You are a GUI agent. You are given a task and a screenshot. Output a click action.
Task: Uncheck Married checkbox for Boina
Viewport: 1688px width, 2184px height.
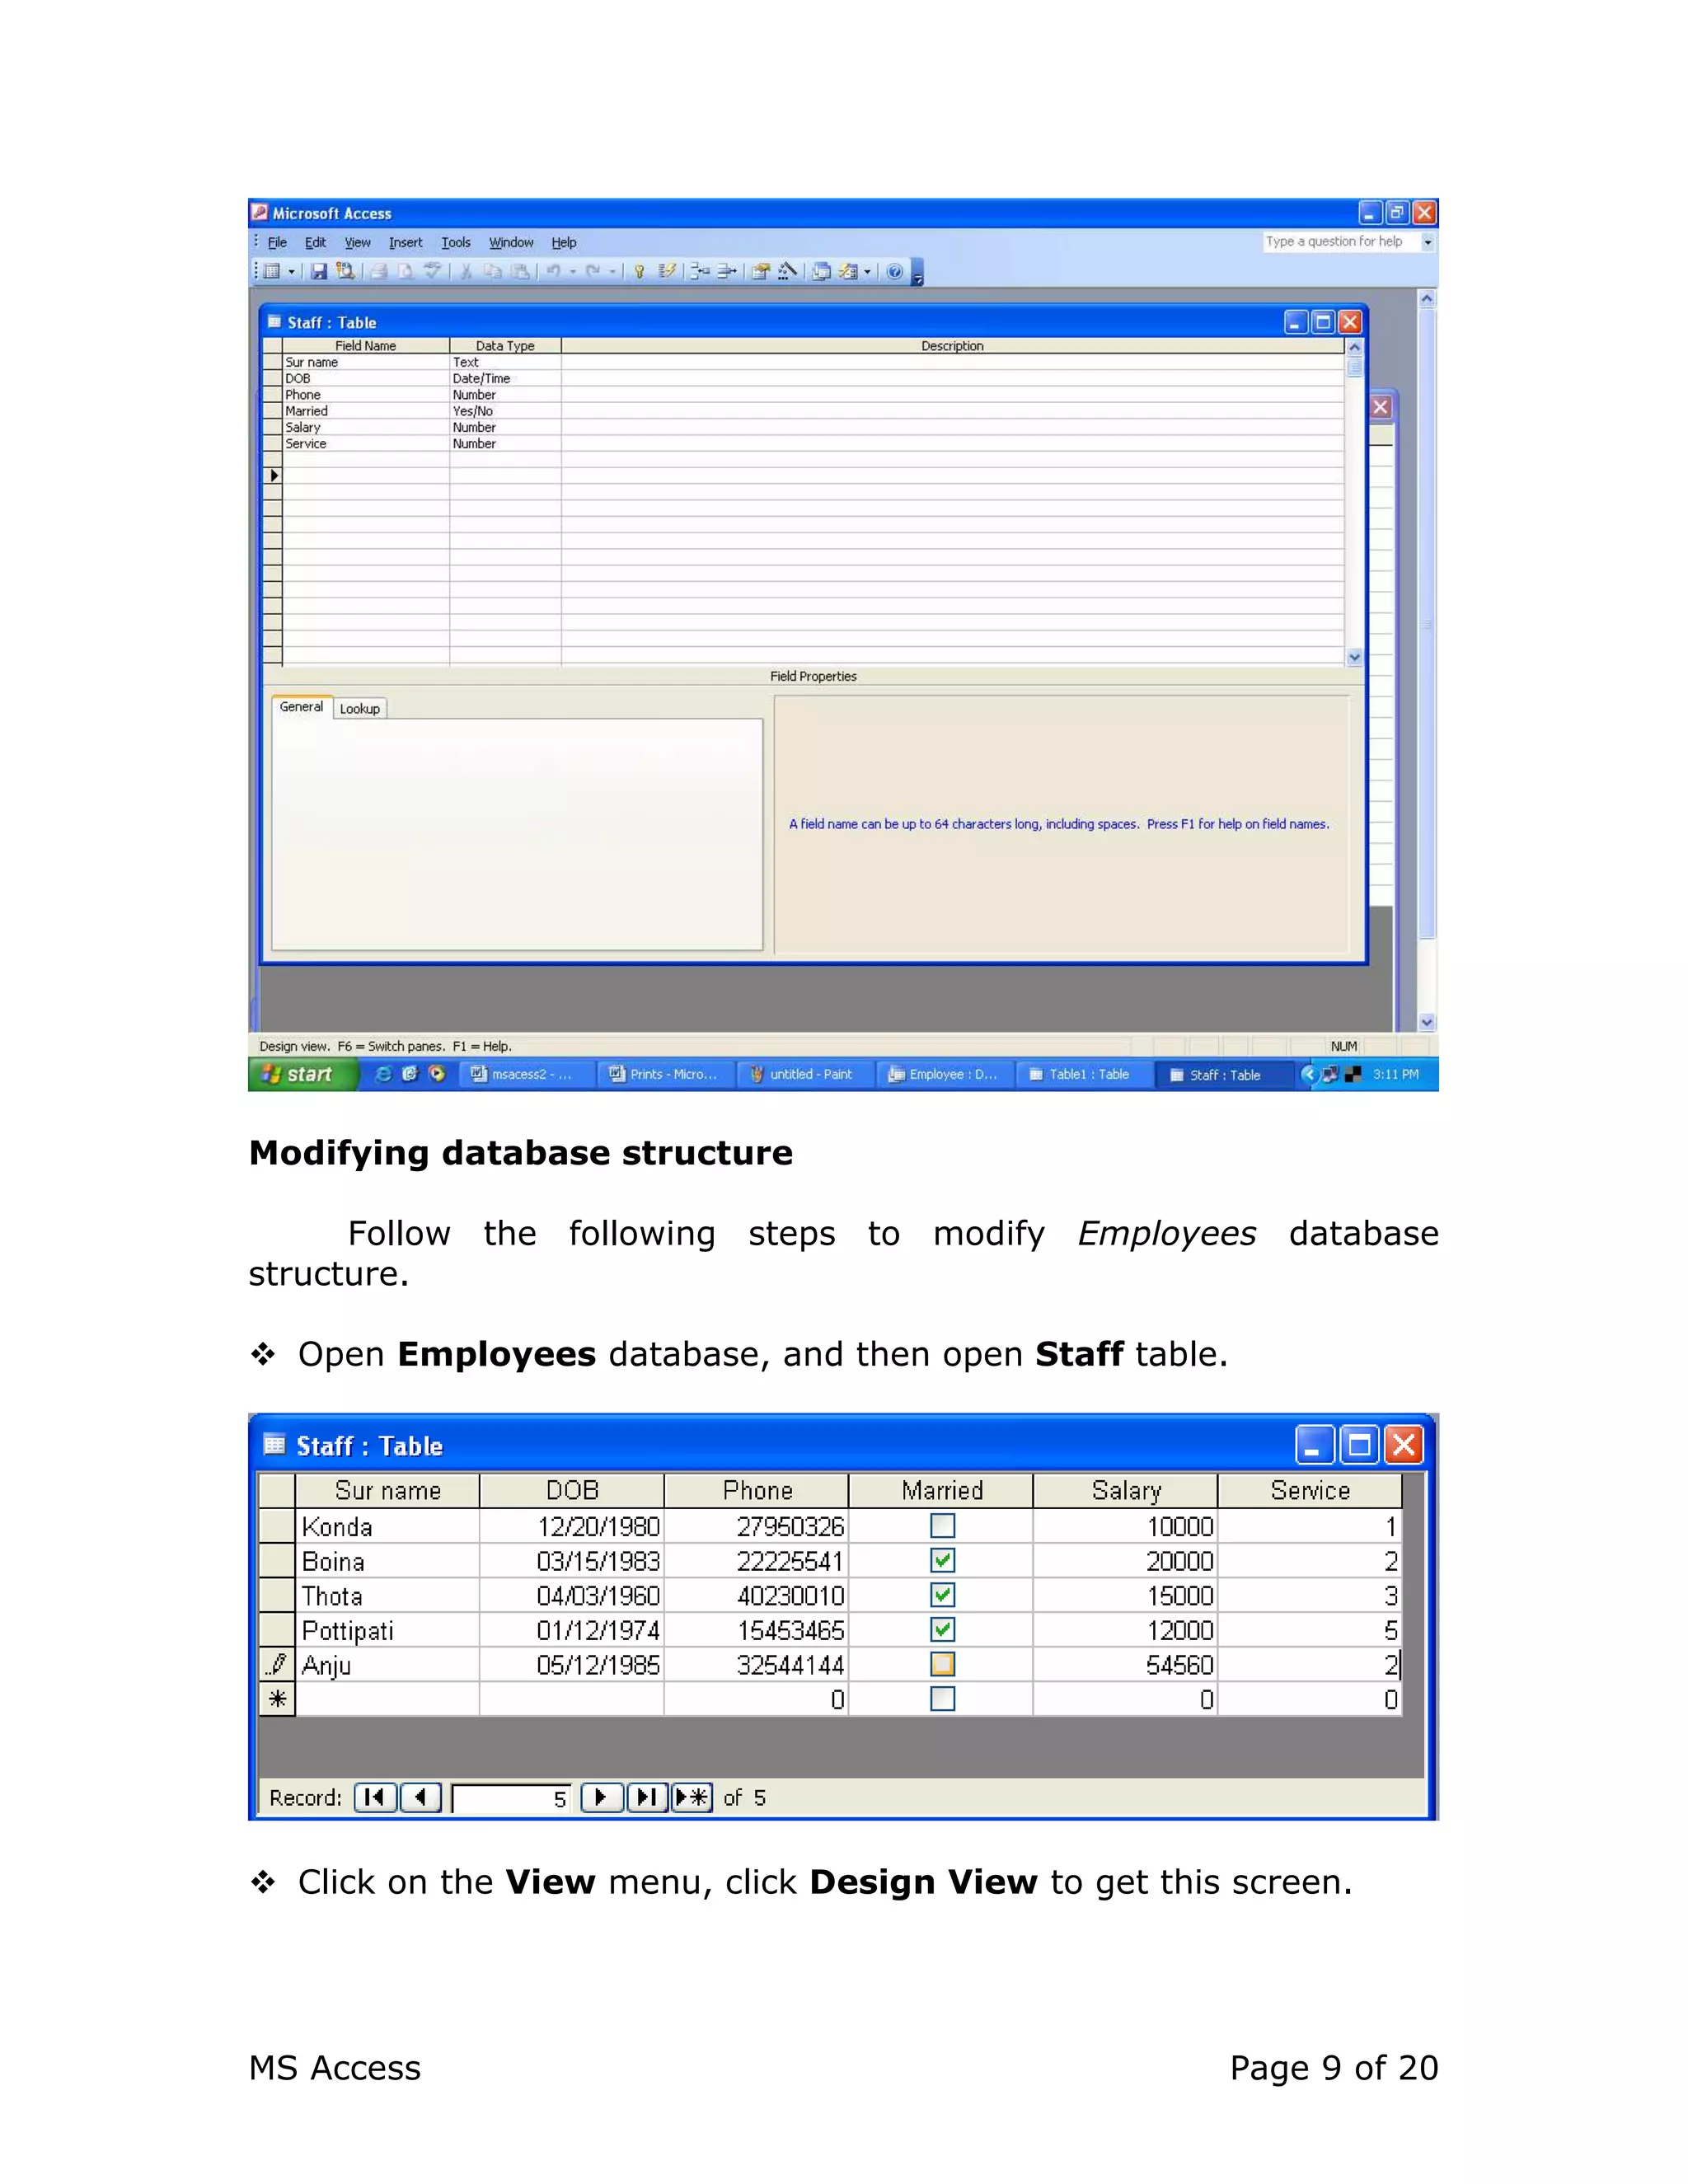(x=942, y=1561)
